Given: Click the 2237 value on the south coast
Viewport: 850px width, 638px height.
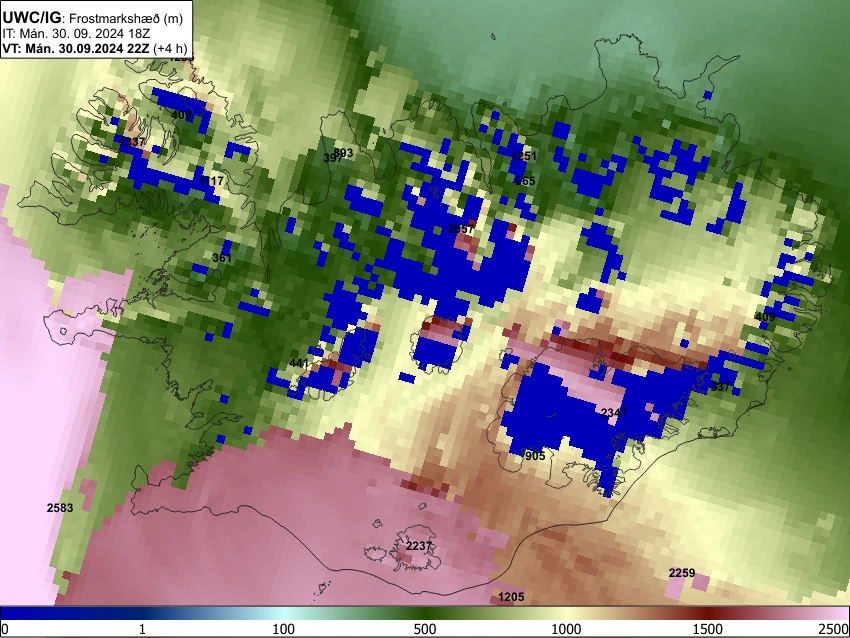Looking at the screenshot, I should point(419,546).
